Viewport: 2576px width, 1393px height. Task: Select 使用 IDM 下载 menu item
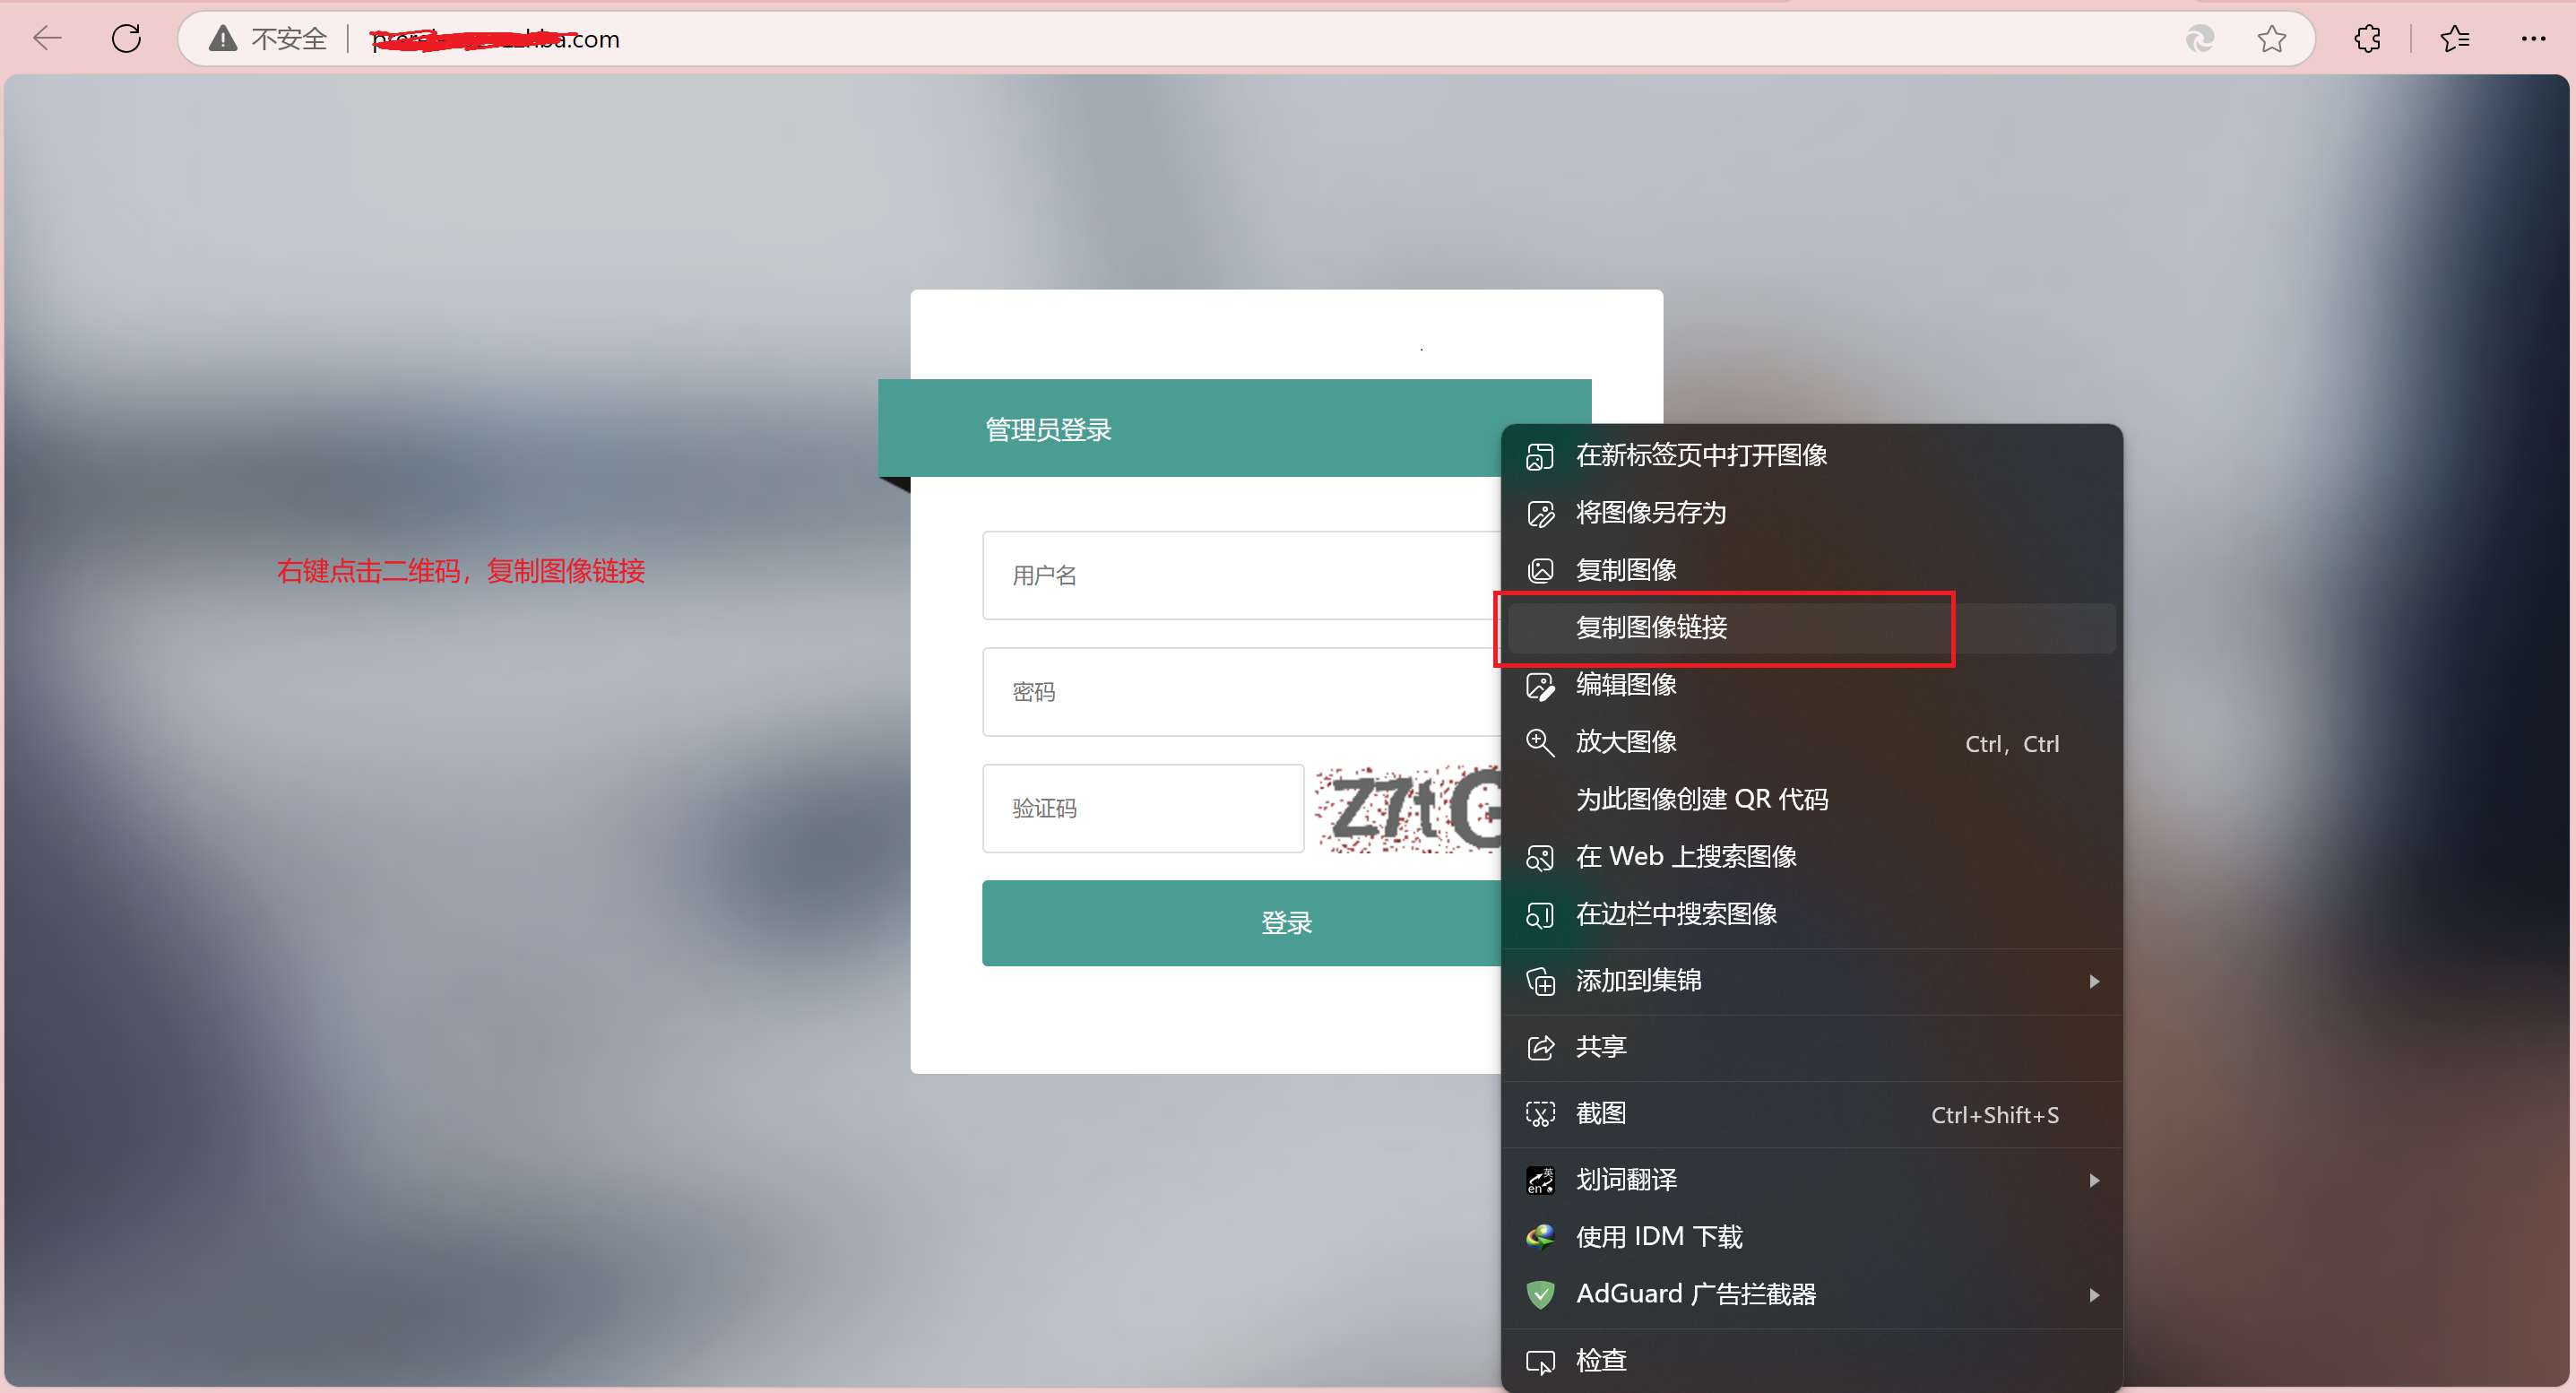tap(1658, 1237)
